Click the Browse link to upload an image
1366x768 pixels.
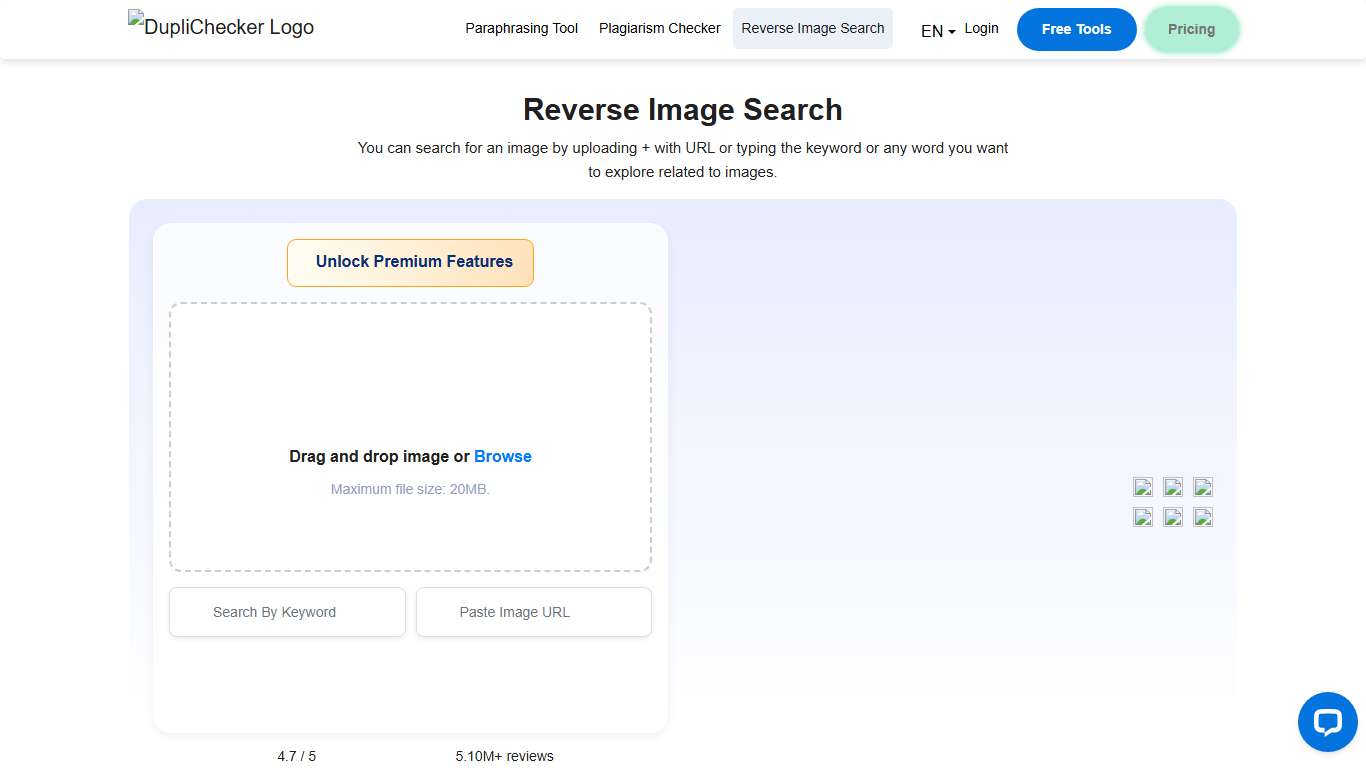coord(502,456)
